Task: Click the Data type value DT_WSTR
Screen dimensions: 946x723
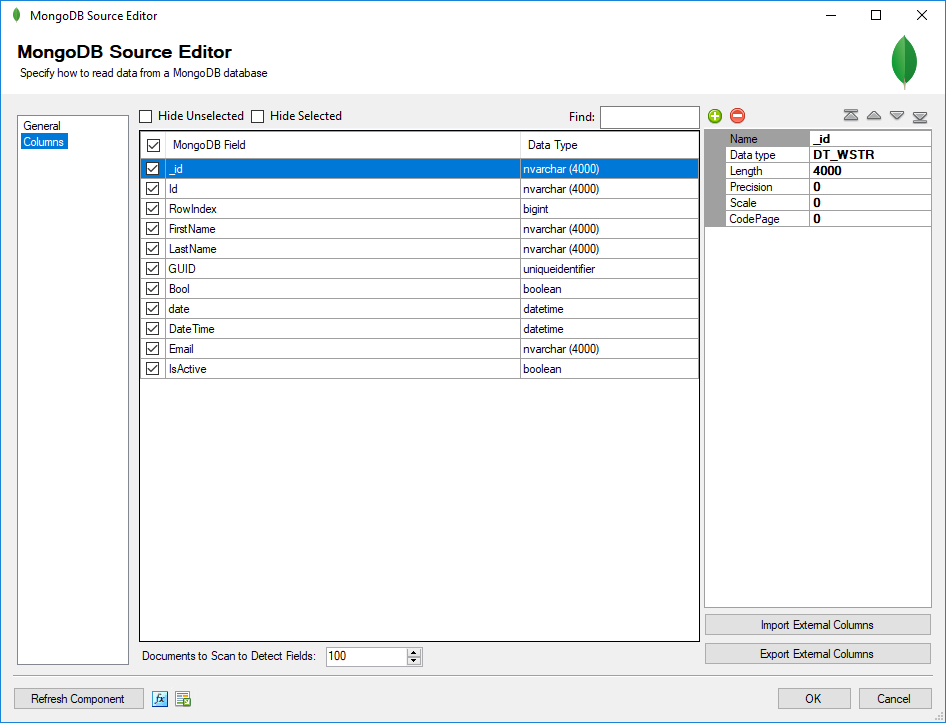Action: point(870,154)
